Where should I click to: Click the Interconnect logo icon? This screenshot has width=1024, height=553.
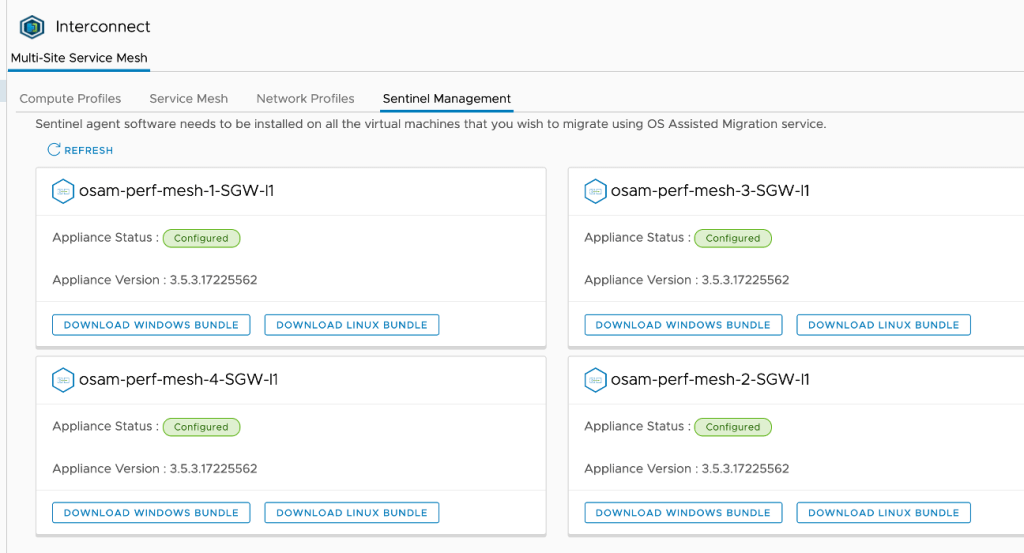(x=32, y=27)
